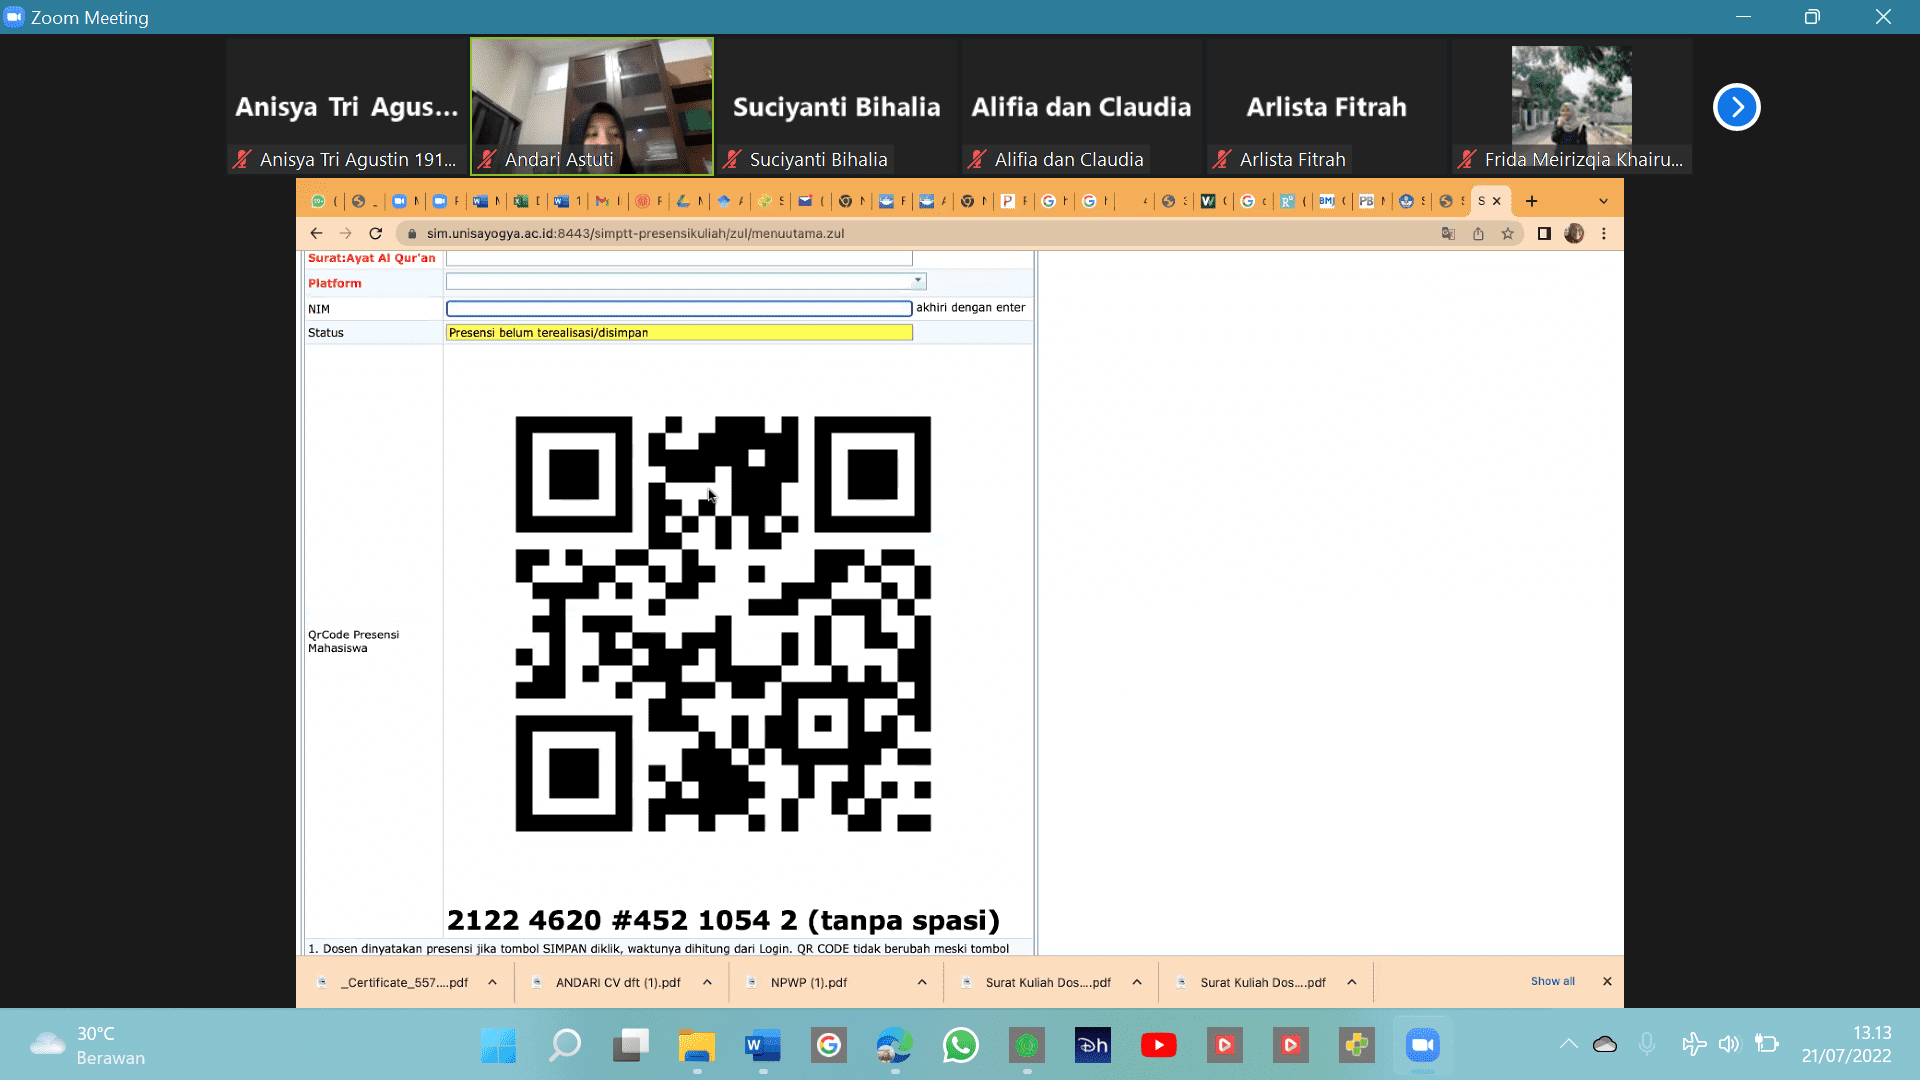Viewport: 1920px width, 1080px height.
Task: Switch to the Excel browser tab
Action: coord(521,201)
